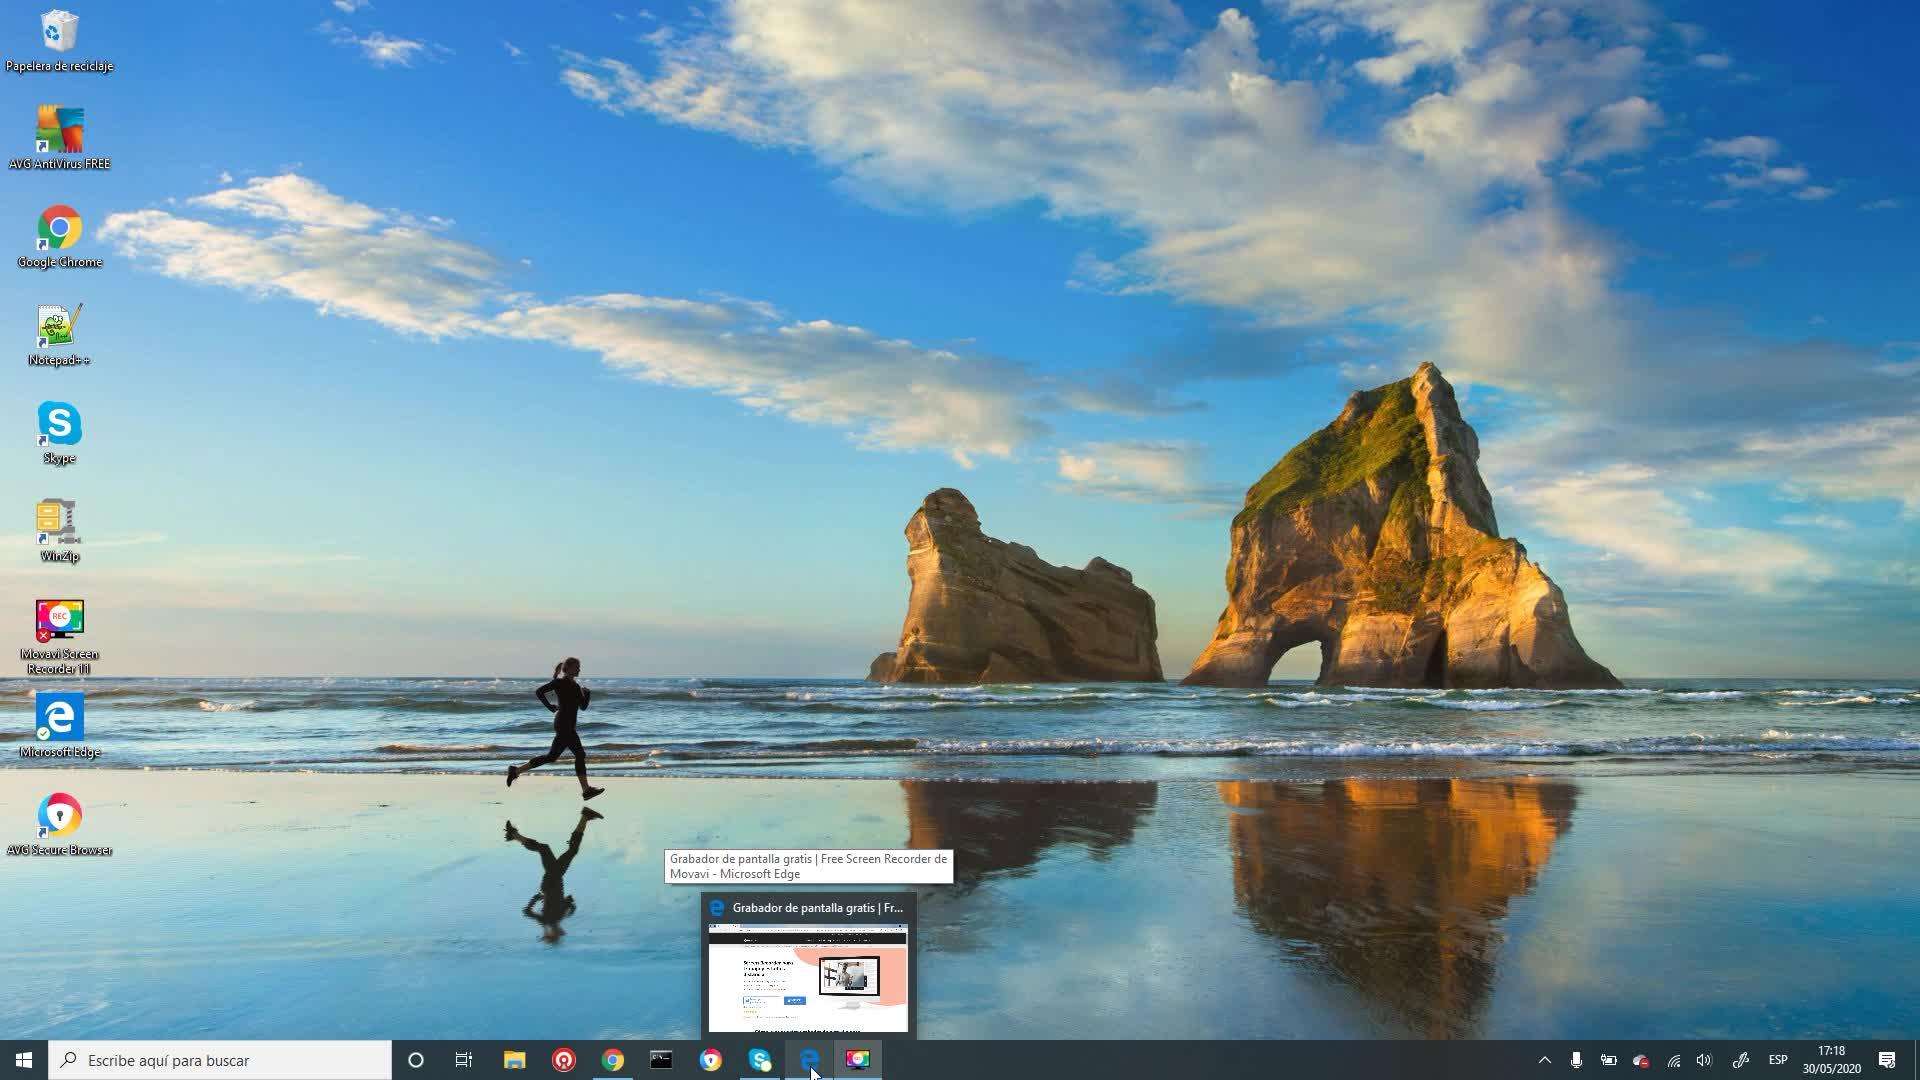Viewport: 1920px width, 1080px height.
Task: Open File Explorer from the taskbar
Action: [x=514, y=1060]
